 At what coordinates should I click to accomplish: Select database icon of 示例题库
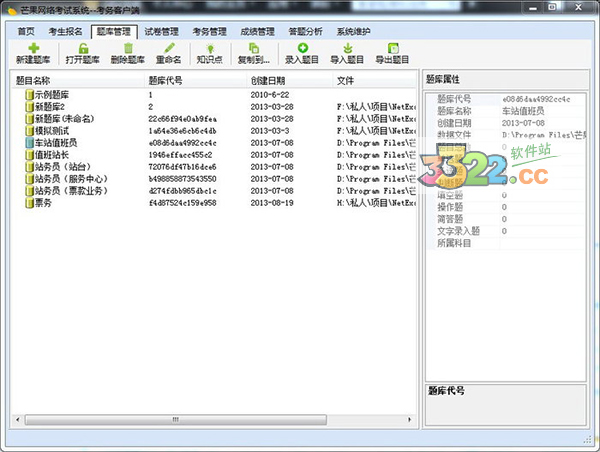point(29,95)
